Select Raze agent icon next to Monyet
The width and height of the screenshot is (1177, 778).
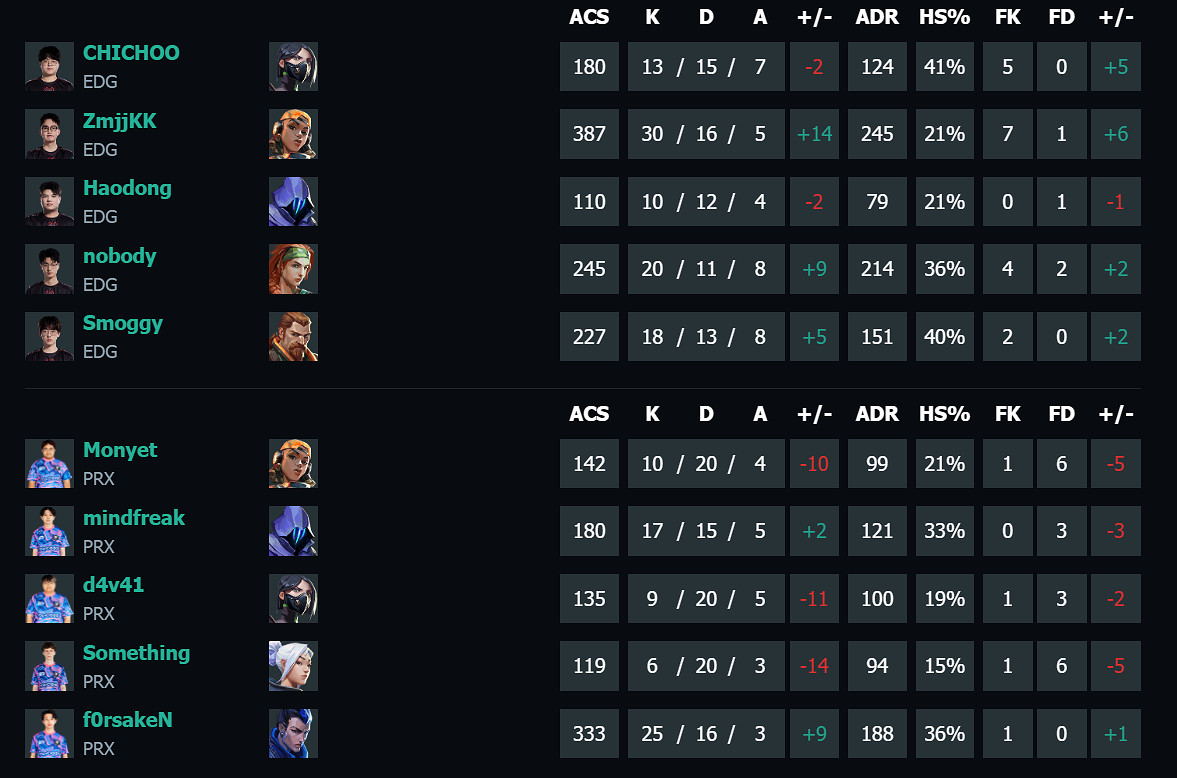[293, 463]
